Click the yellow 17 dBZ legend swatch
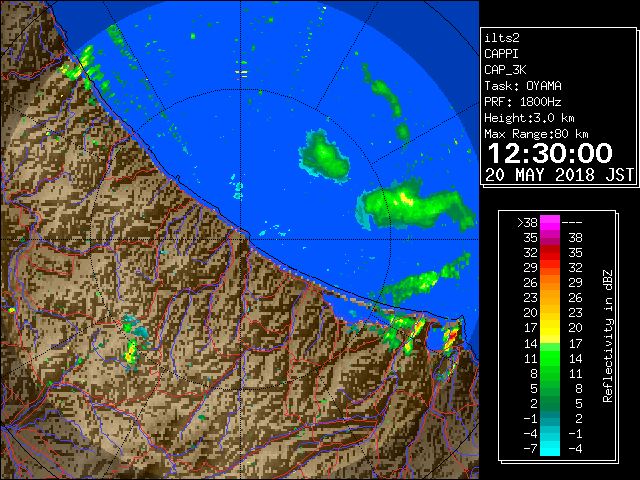This screenshot has width=640, height=480. coord(550,328)
